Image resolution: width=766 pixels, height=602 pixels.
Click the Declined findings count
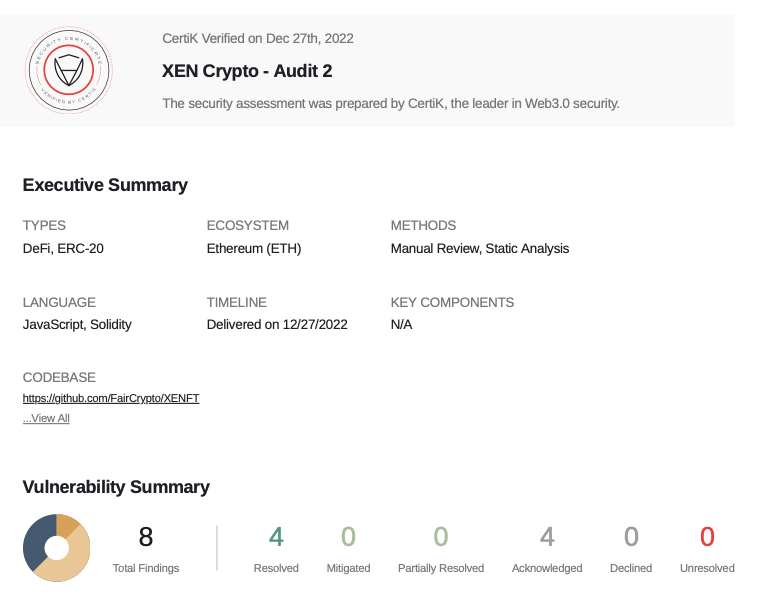(x=631, y=537)
